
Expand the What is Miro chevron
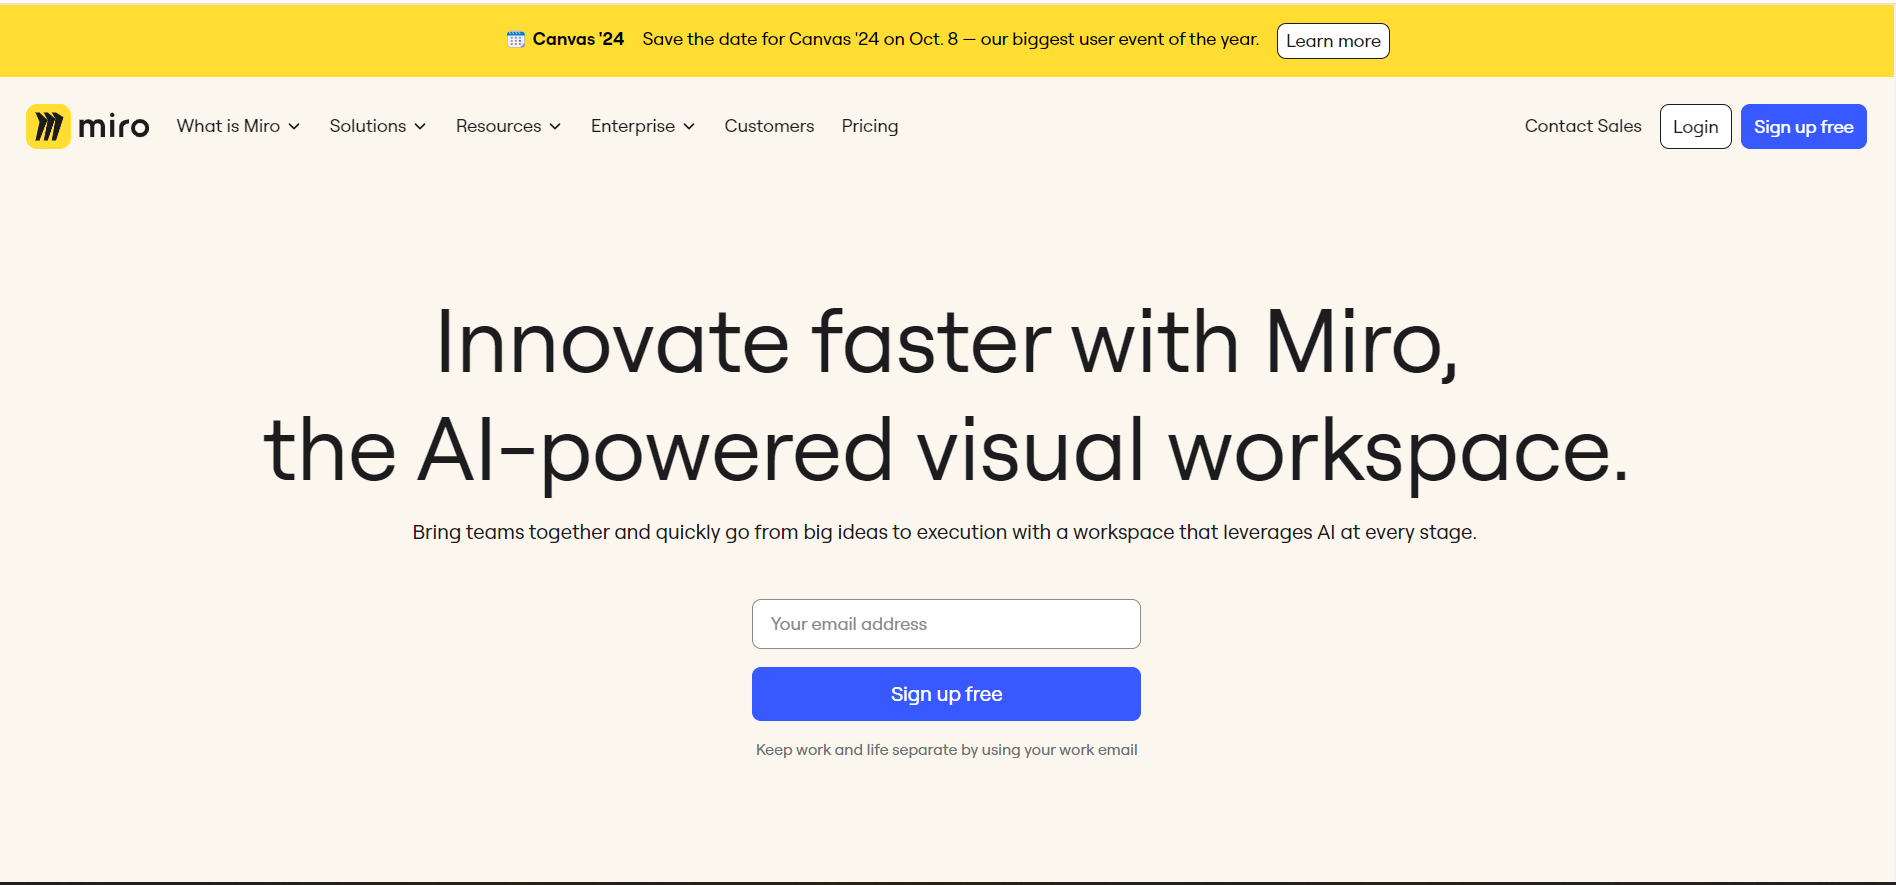click(x=294, y=126)
